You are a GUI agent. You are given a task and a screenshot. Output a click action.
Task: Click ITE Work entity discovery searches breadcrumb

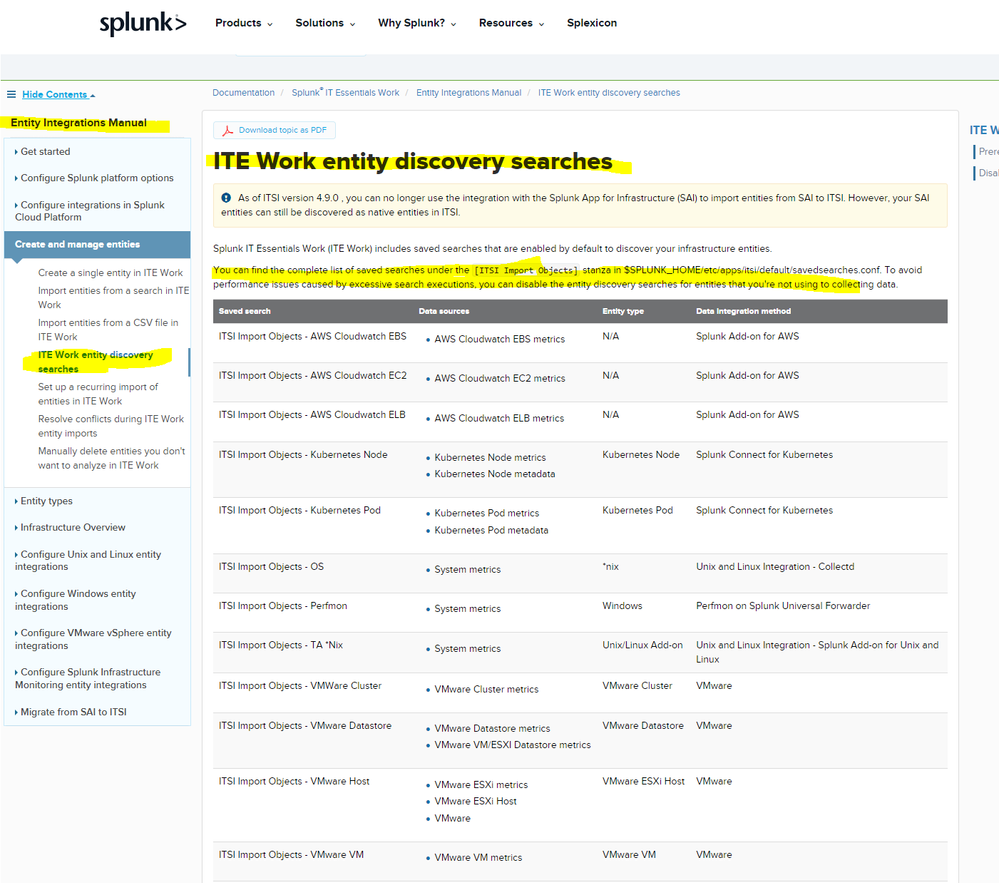pyautogui.click(x=609, y=92)
